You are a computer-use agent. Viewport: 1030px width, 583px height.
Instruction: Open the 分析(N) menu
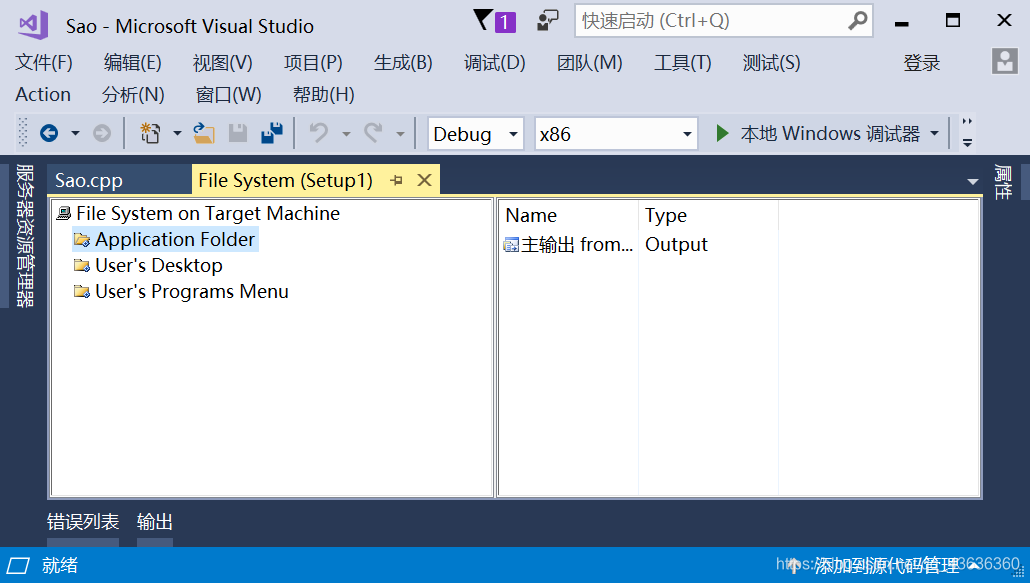[133, 95]
